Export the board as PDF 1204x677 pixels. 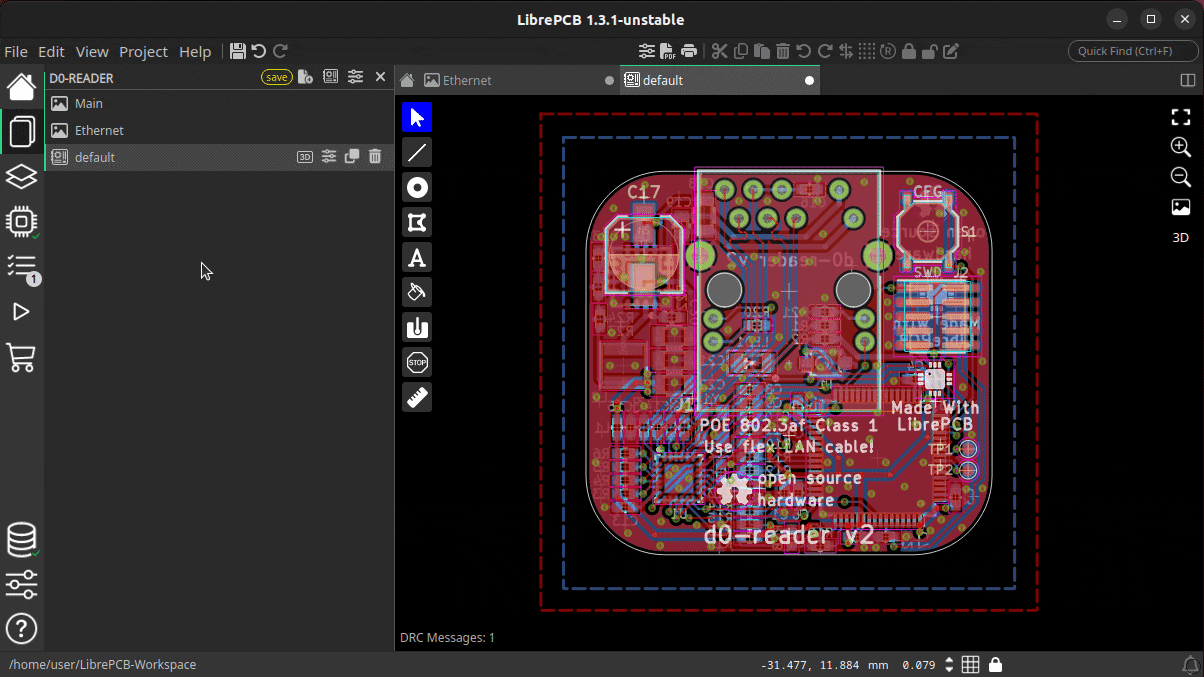(668, 51)
